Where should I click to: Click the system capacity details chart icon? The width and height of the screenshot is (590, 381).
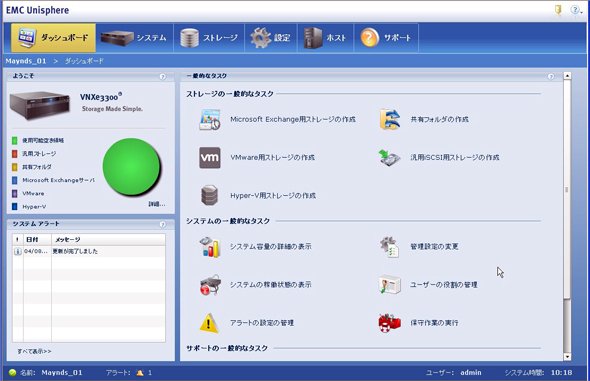[210, 247]
